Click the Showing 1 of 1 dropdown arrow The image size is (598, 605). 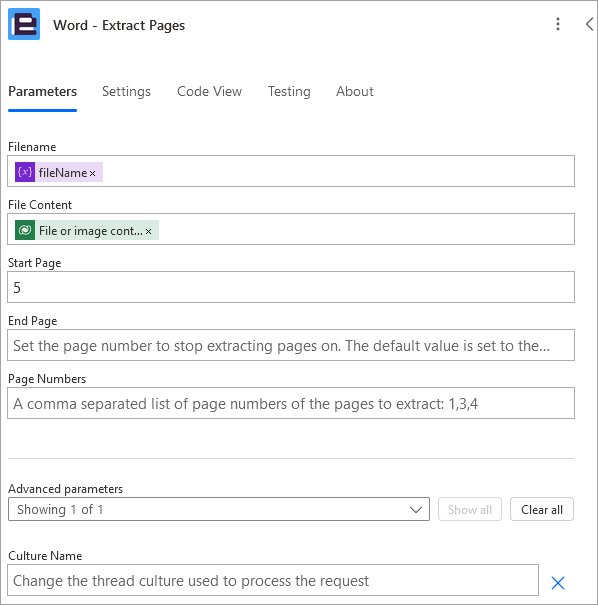416,510
